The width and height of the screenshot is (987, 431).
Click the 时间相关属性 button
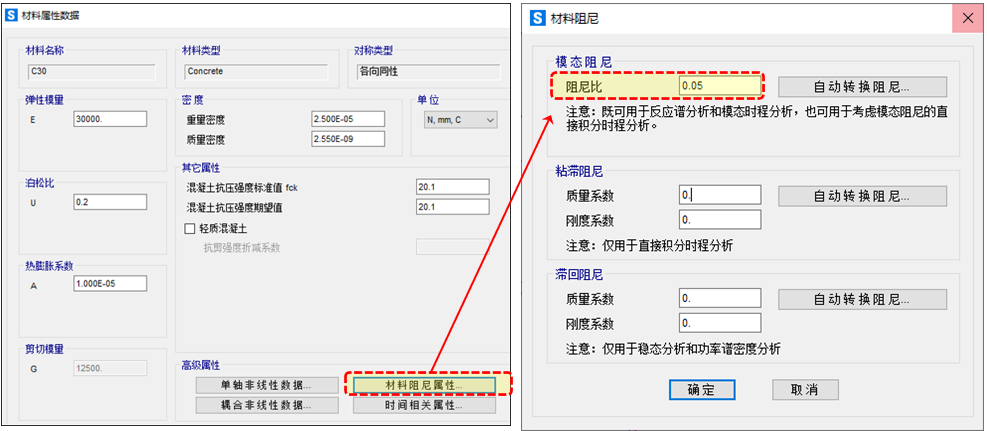[425, 405]
